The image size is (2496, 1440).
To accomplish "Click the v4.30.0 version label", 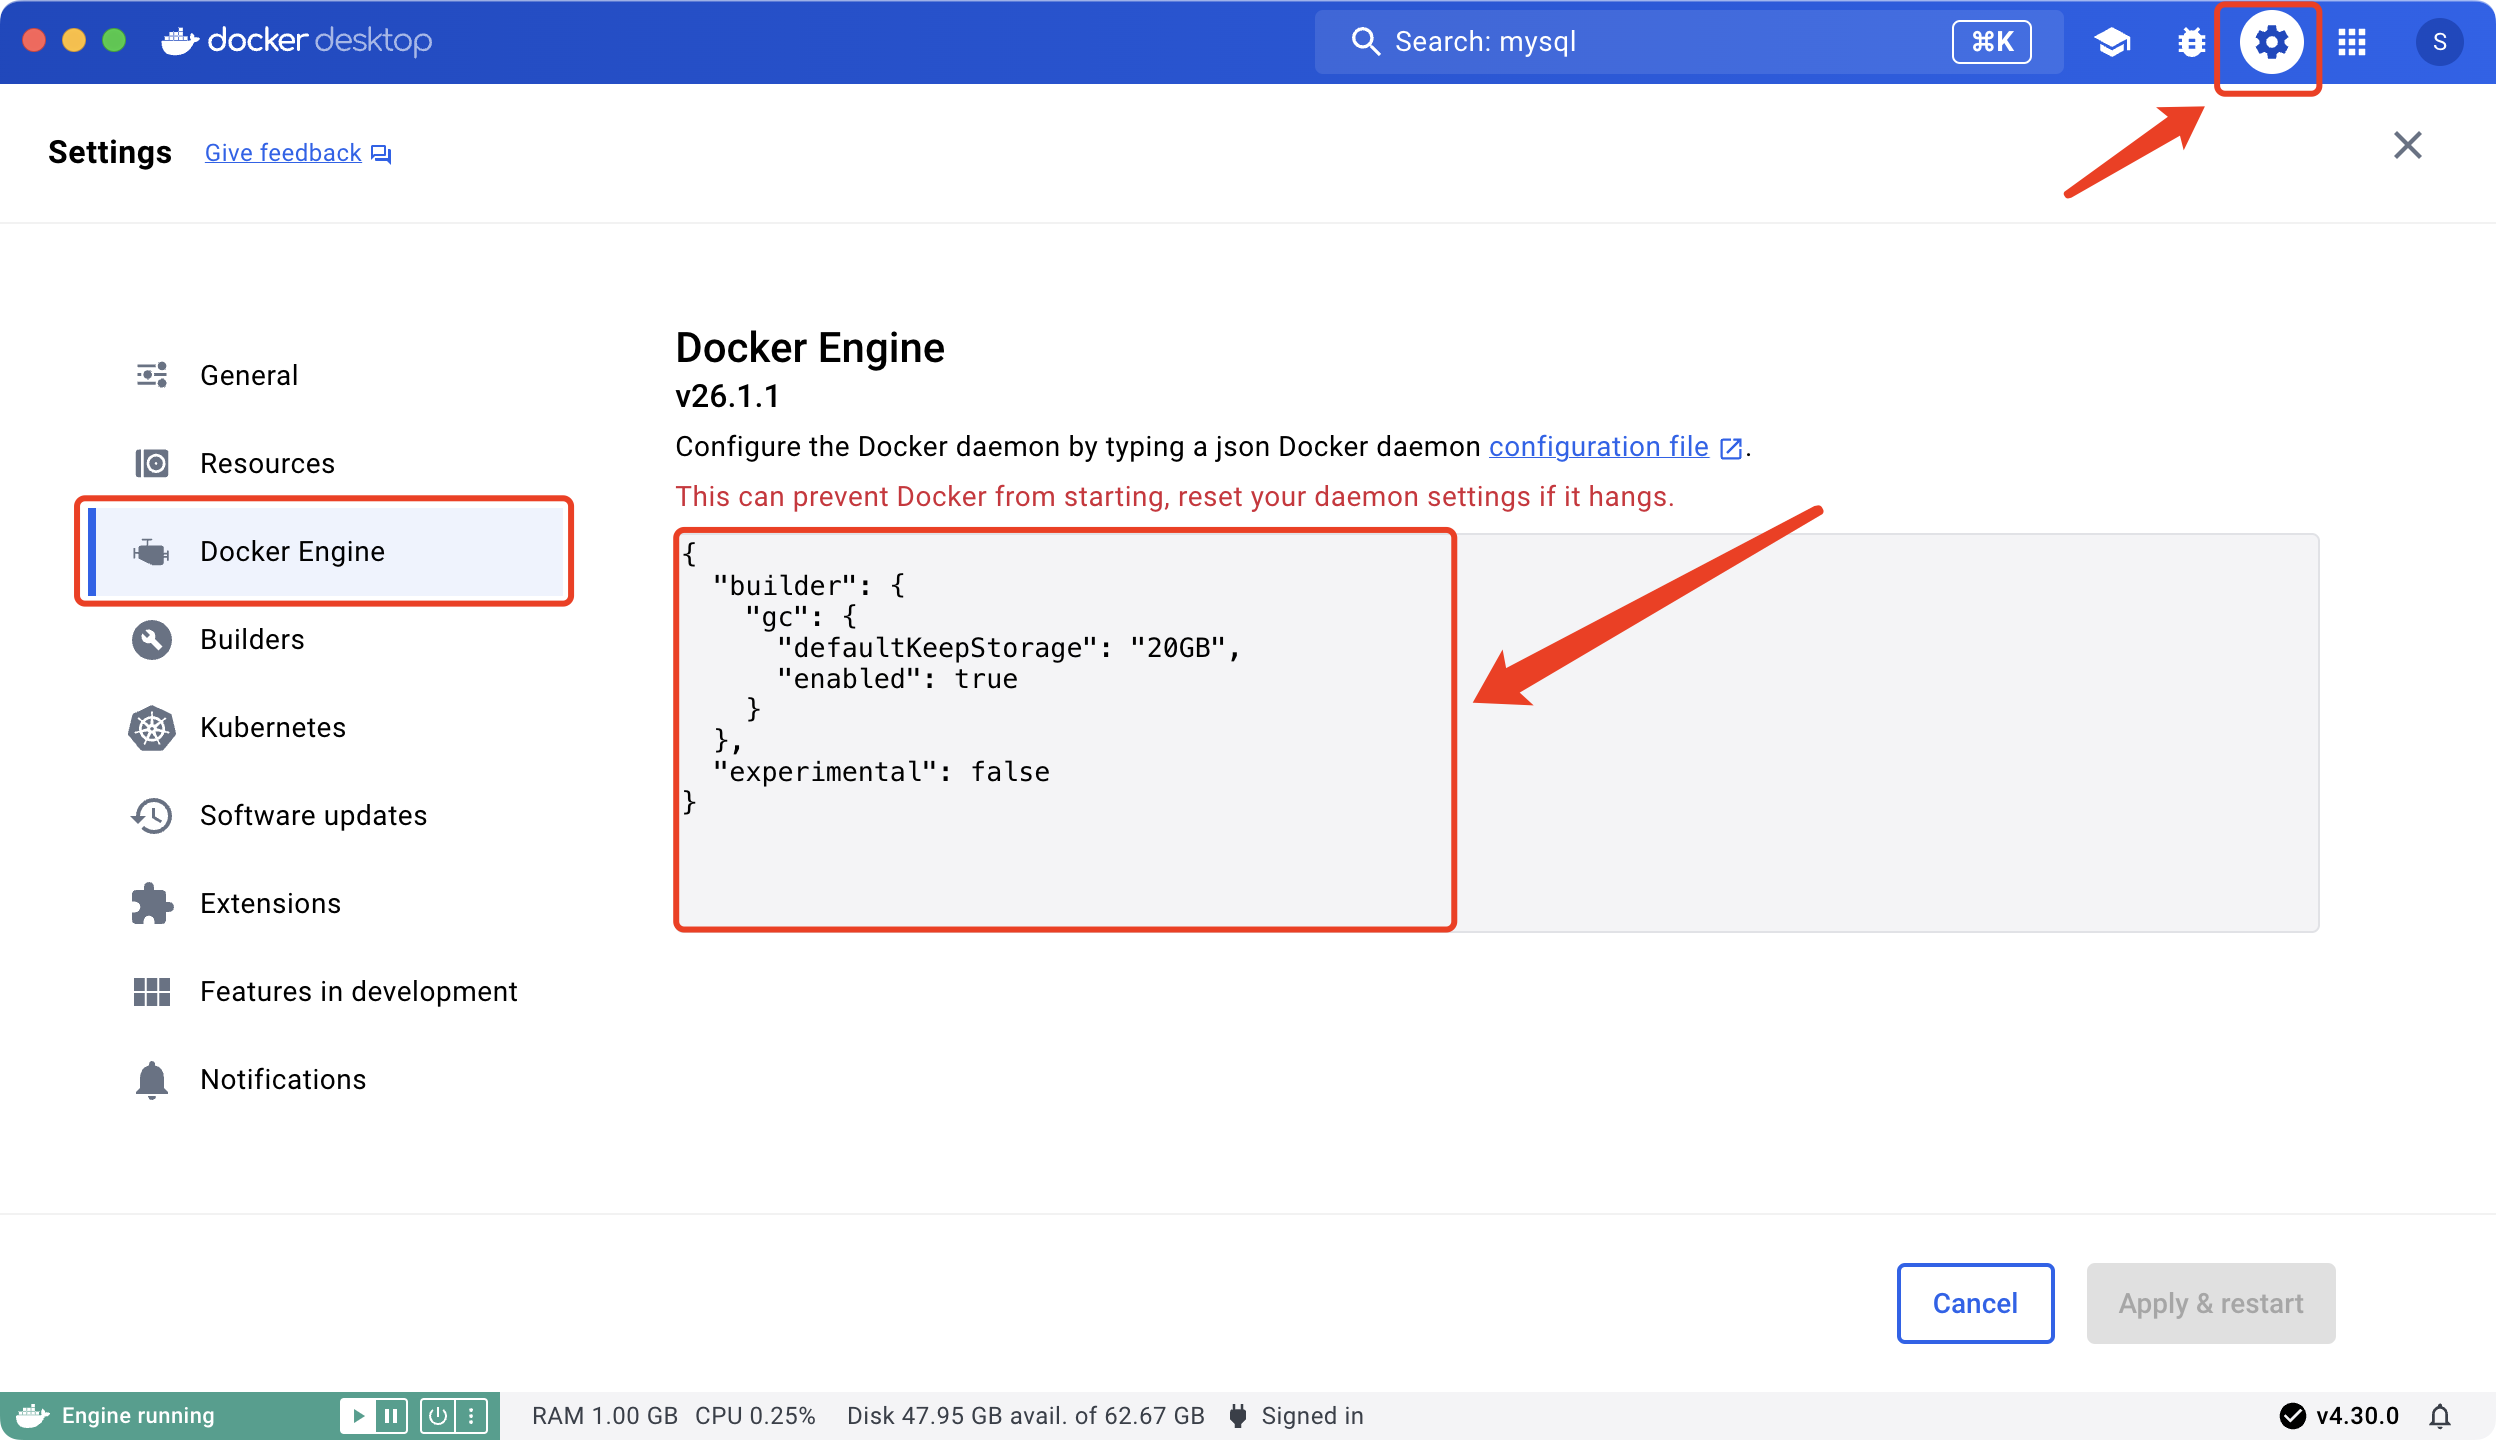I will pos(2357,1415).
